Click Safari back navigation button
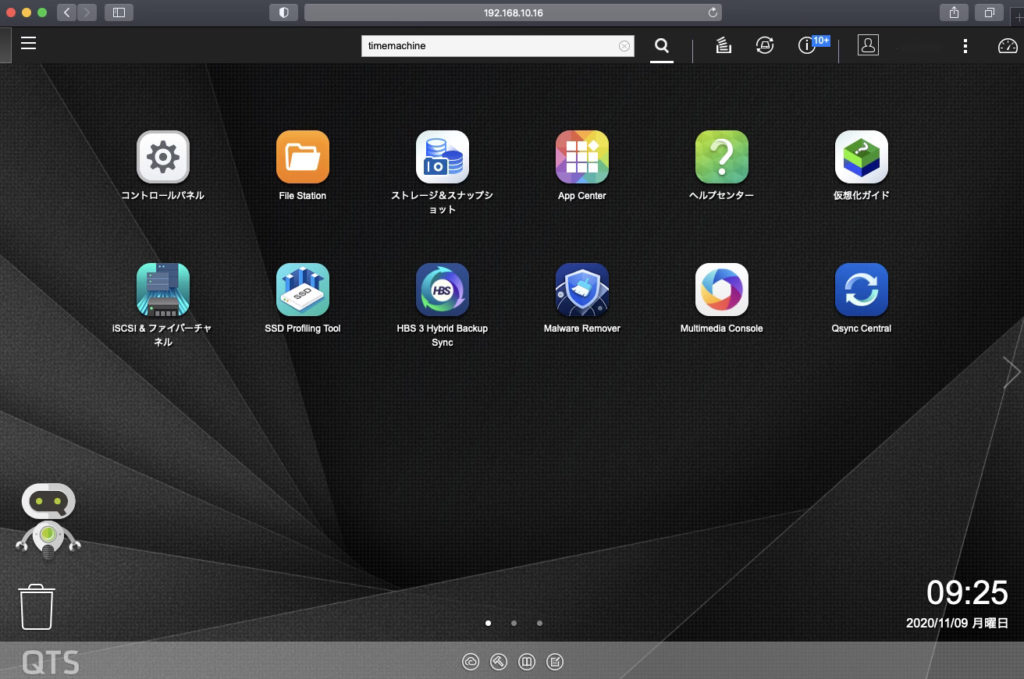This screenshot has height=679, width=1024. click(67, 12)
